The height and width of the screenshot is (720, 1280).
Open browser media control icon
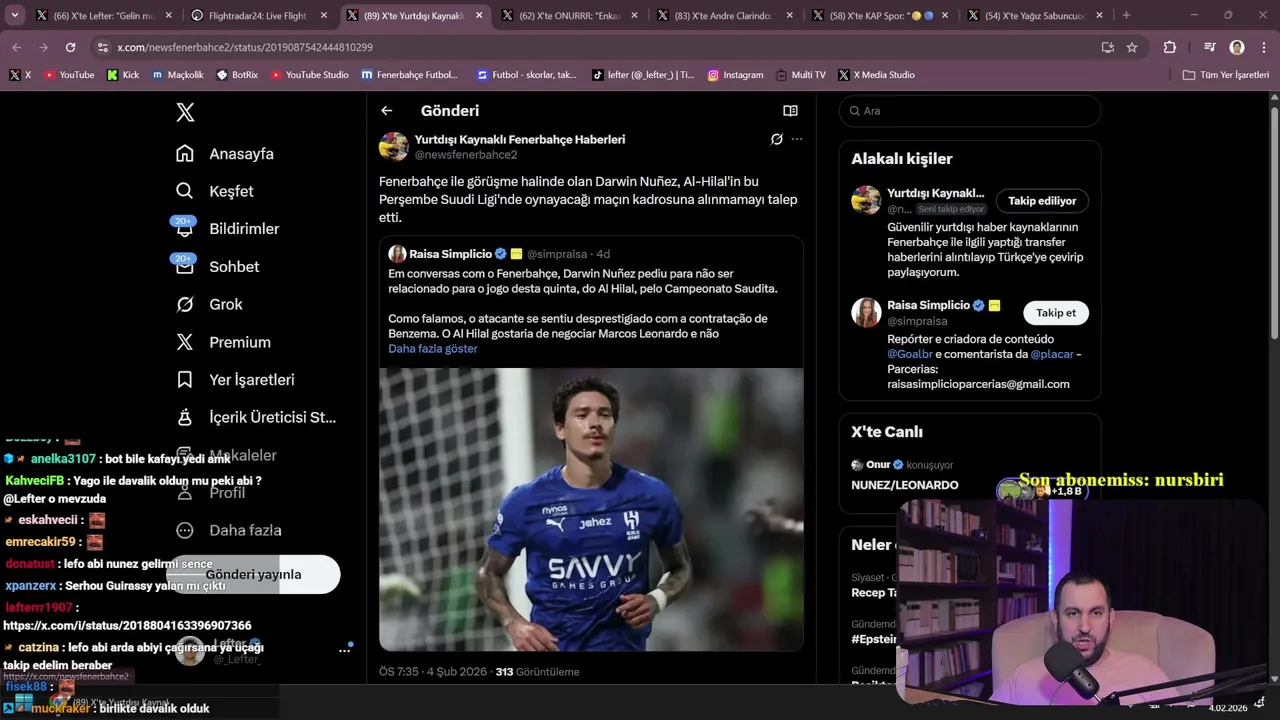click(1210, 47)
